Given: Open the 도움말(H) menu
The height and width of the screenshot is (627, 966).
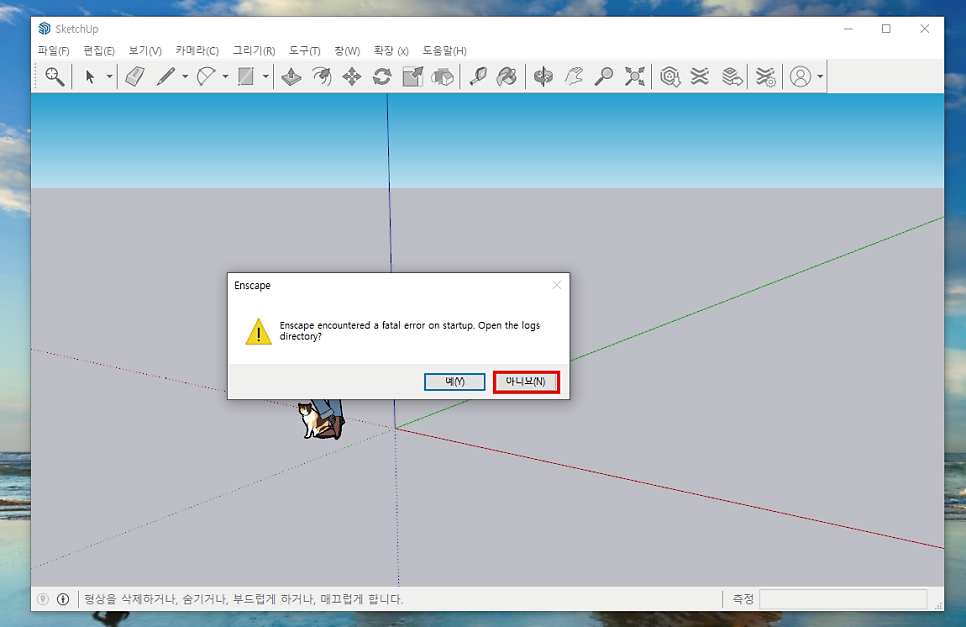Looking at the screenshot, I should 444,51.
